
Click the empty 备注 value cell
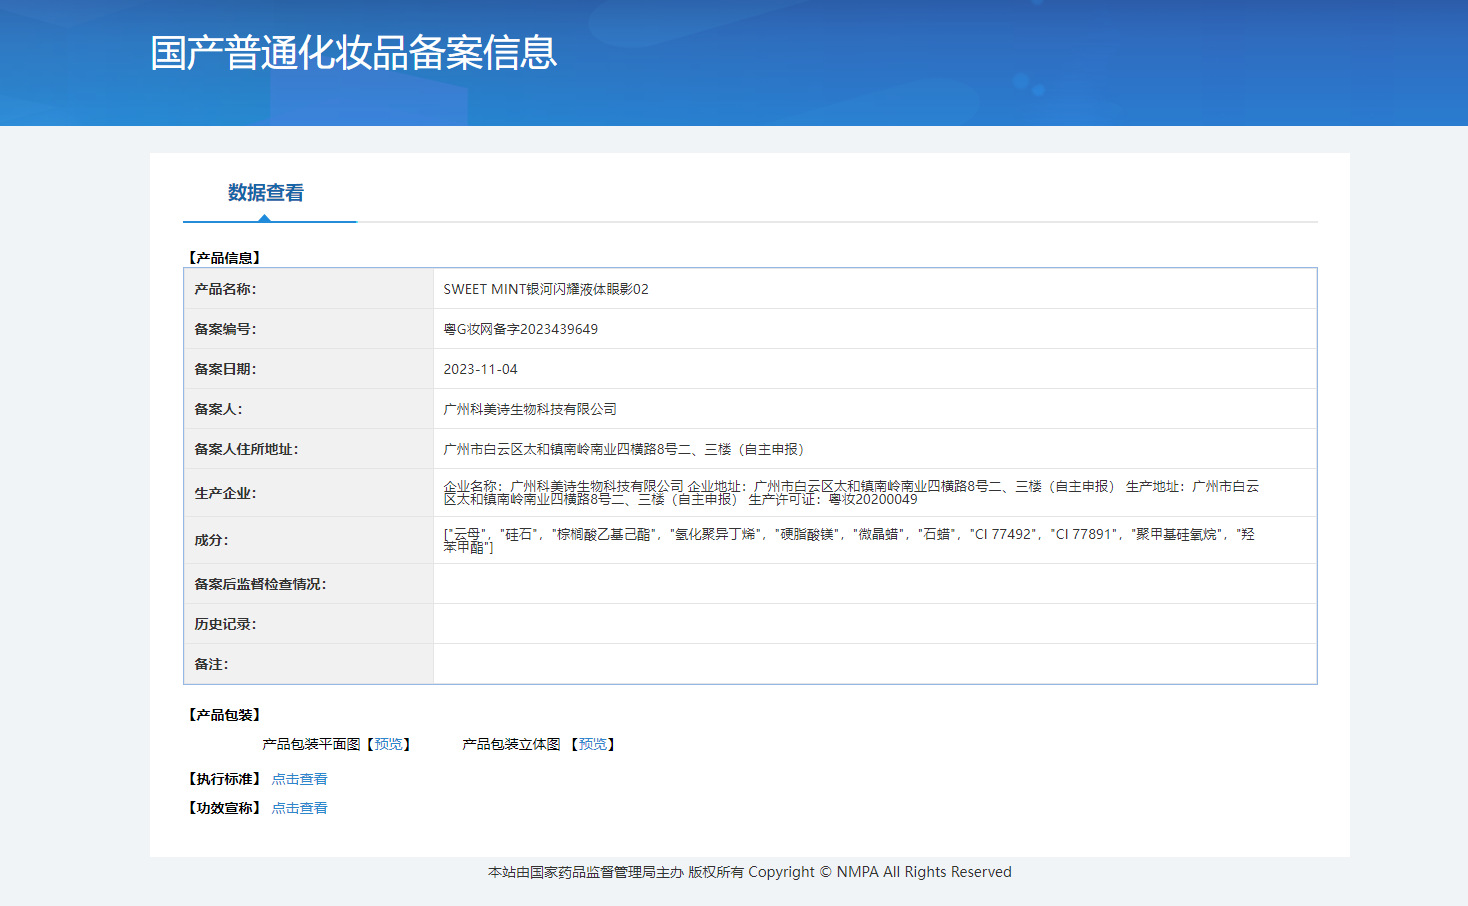click(x=874, y=664)
